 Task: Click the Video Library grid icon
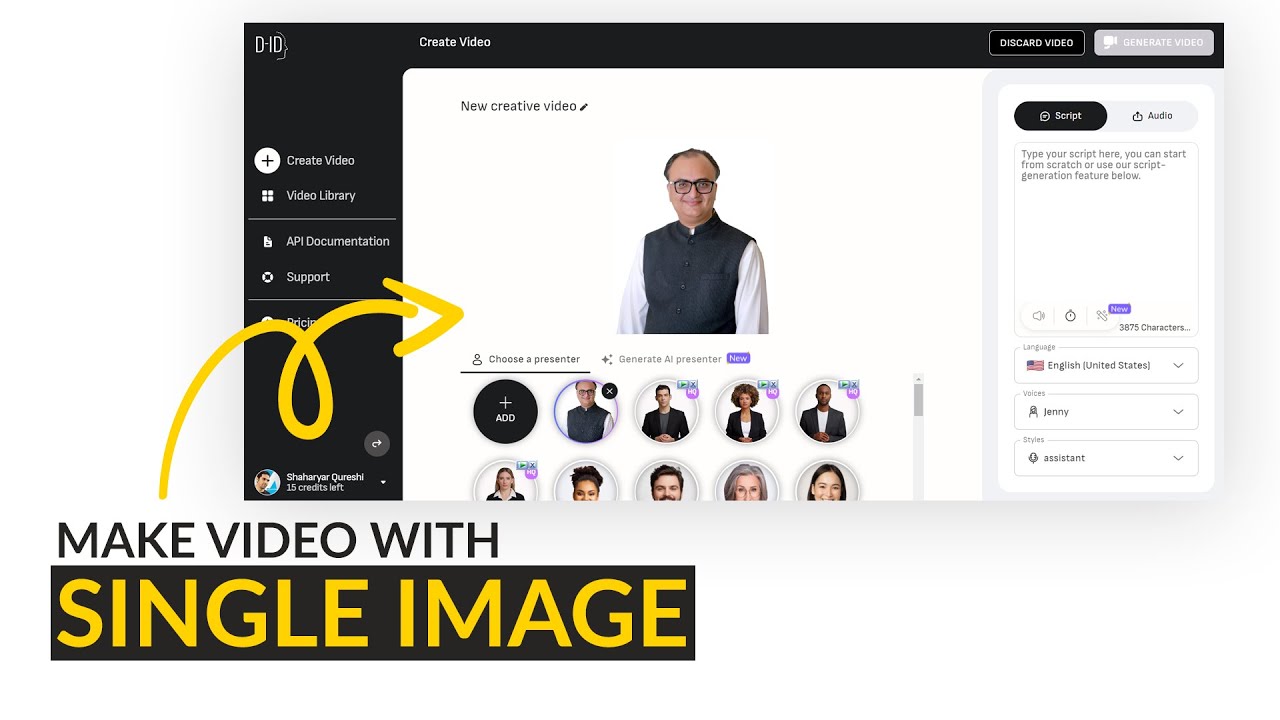(267, 196)
